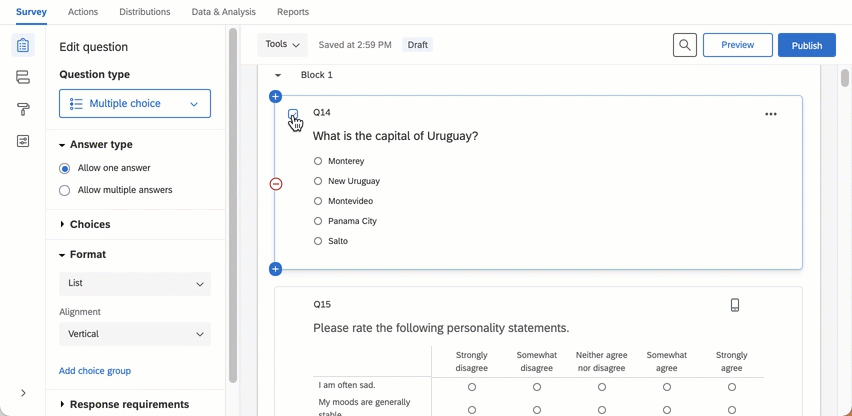Screen dimensions: 852x416
Task: Click the search magnifier icon
Action: [684, 45]
